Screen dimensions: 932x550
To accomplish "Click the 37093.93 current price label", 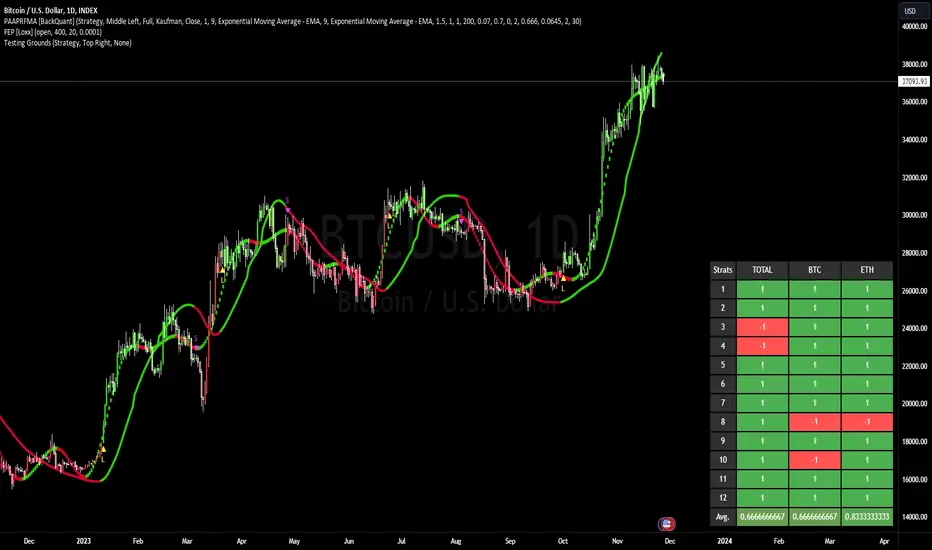I will pyautogui.click(x=914, y=81).
